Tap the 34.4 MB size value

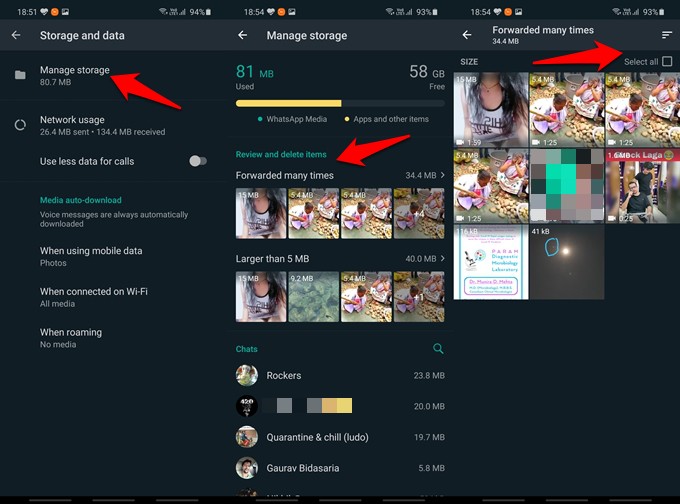click(421, 175)
